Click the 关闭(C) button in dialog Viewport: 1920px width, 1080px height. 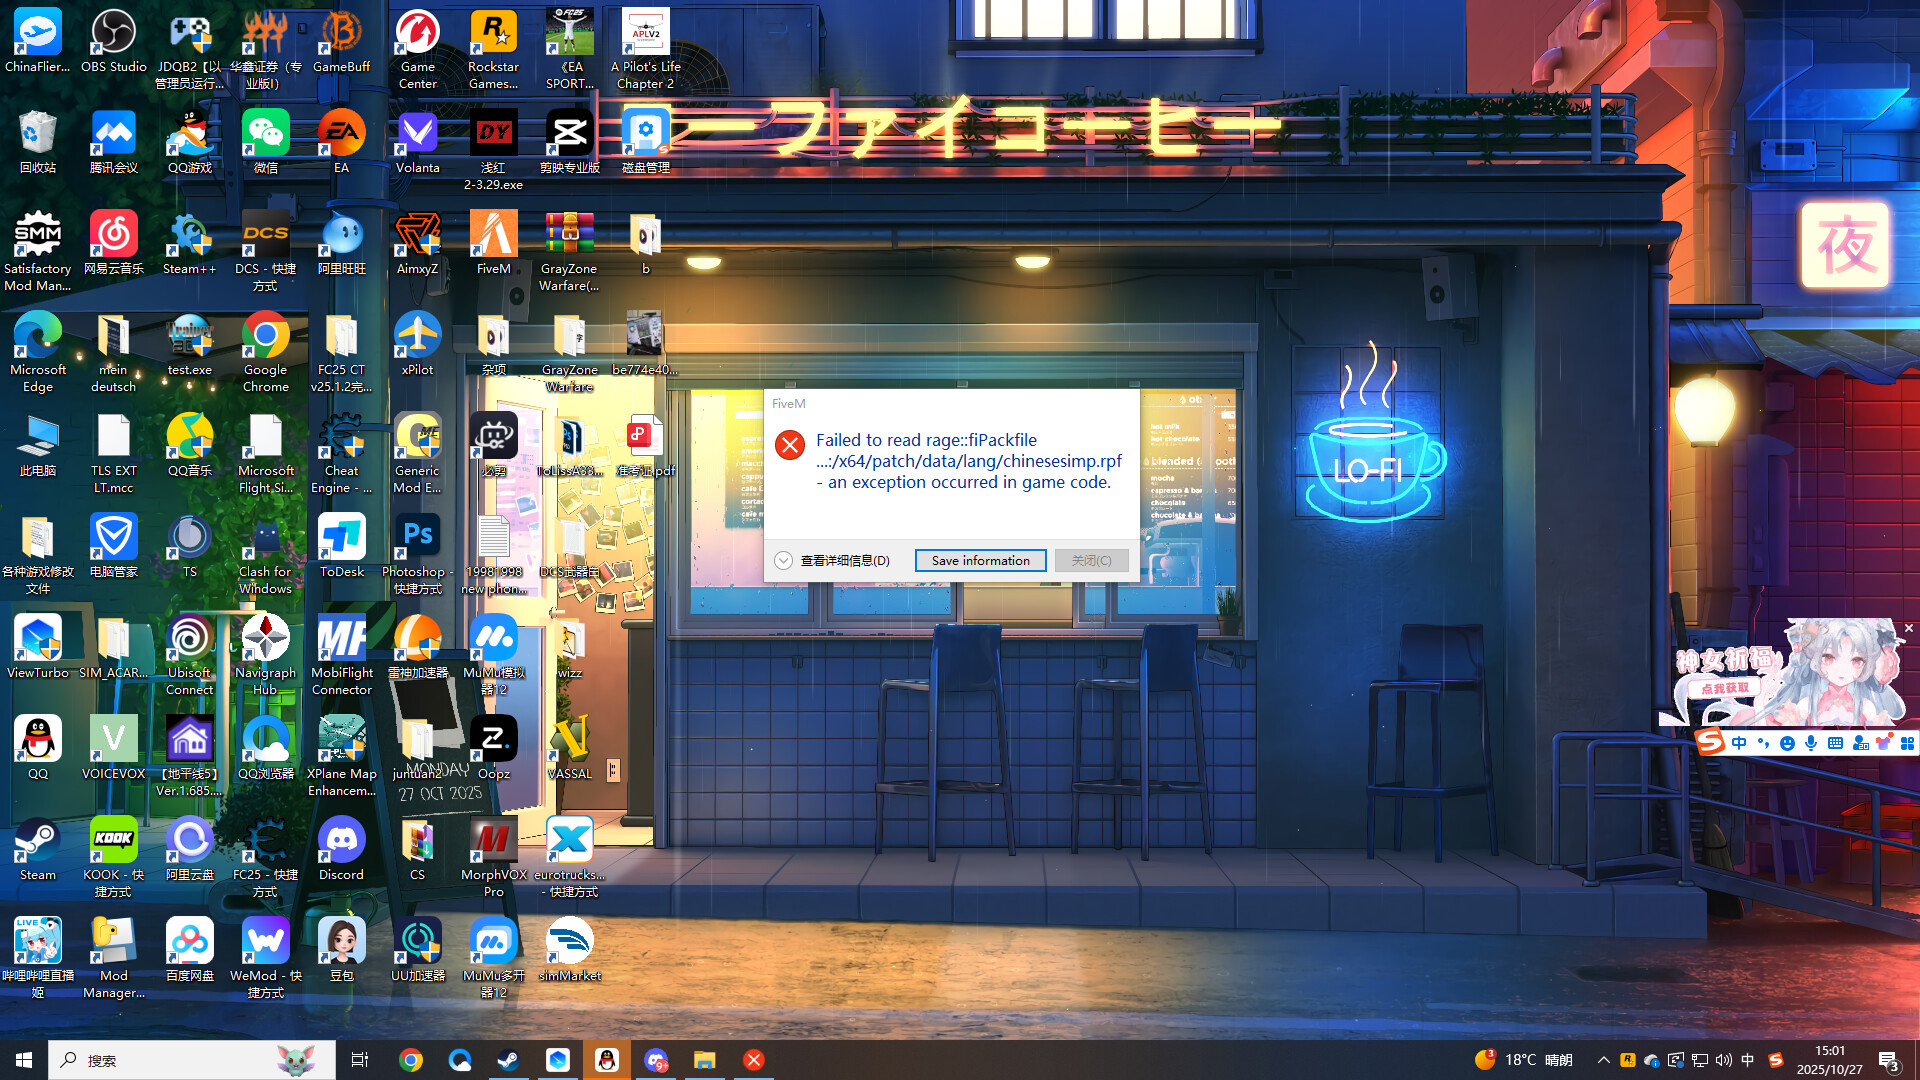(x=1091, y=561)
